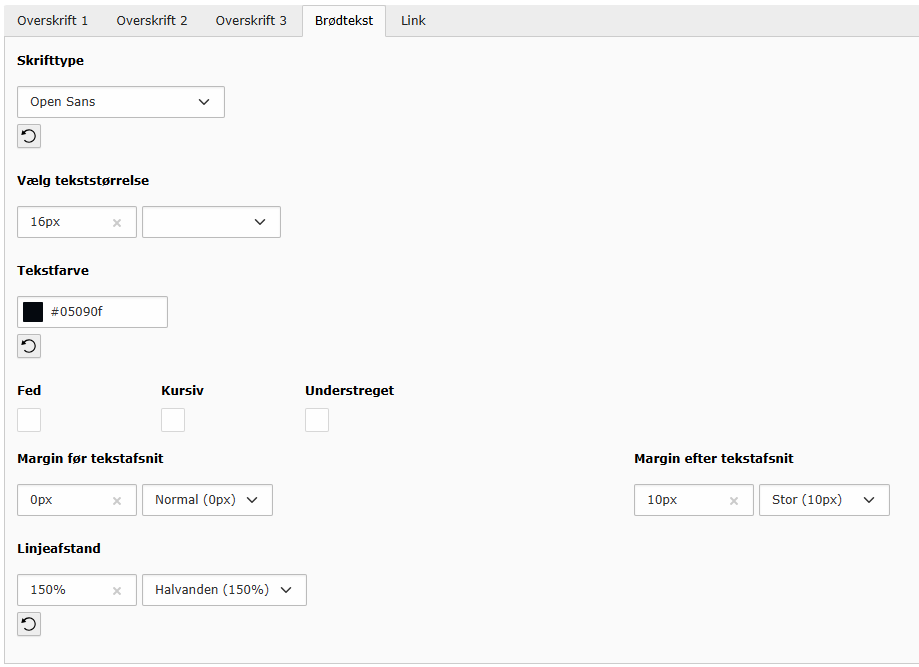Open the Halvanden (150%) line spacing dropdown

coord(224,590)
